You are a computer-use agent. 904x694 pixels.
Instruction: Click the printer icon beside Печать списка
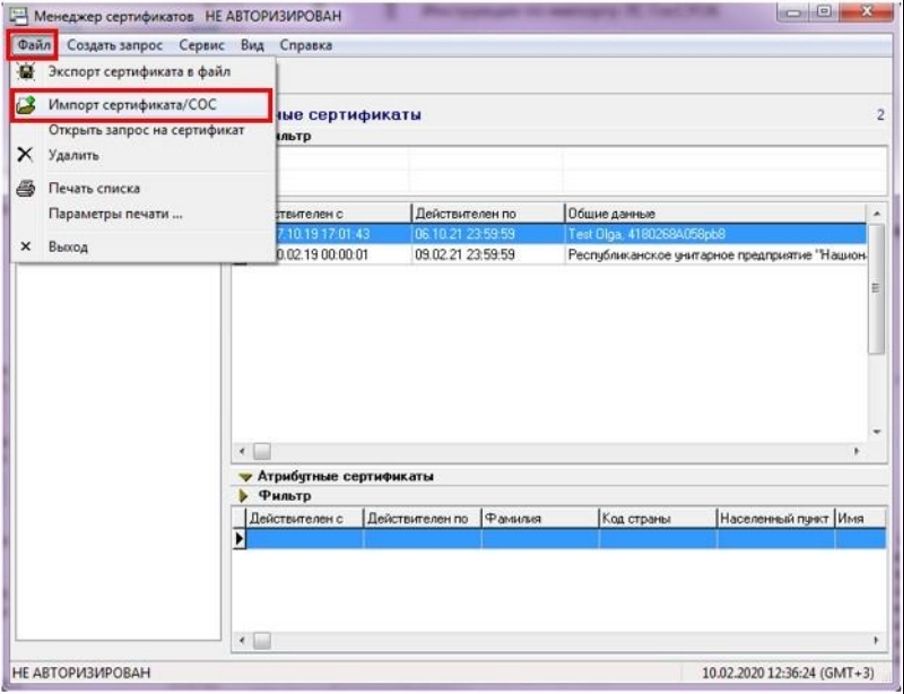click(29, 188)
